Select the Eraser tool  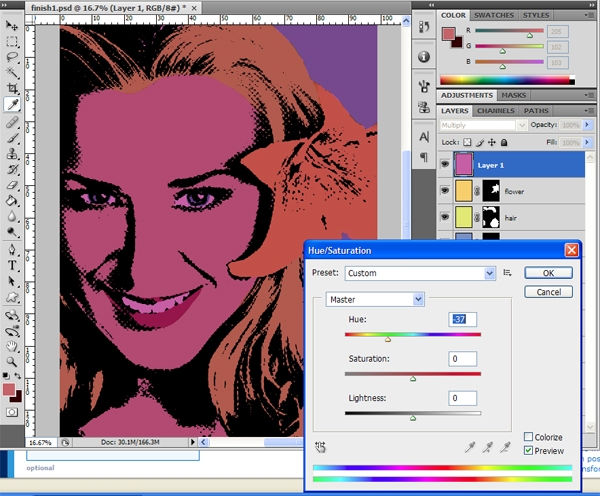[12, 185]
